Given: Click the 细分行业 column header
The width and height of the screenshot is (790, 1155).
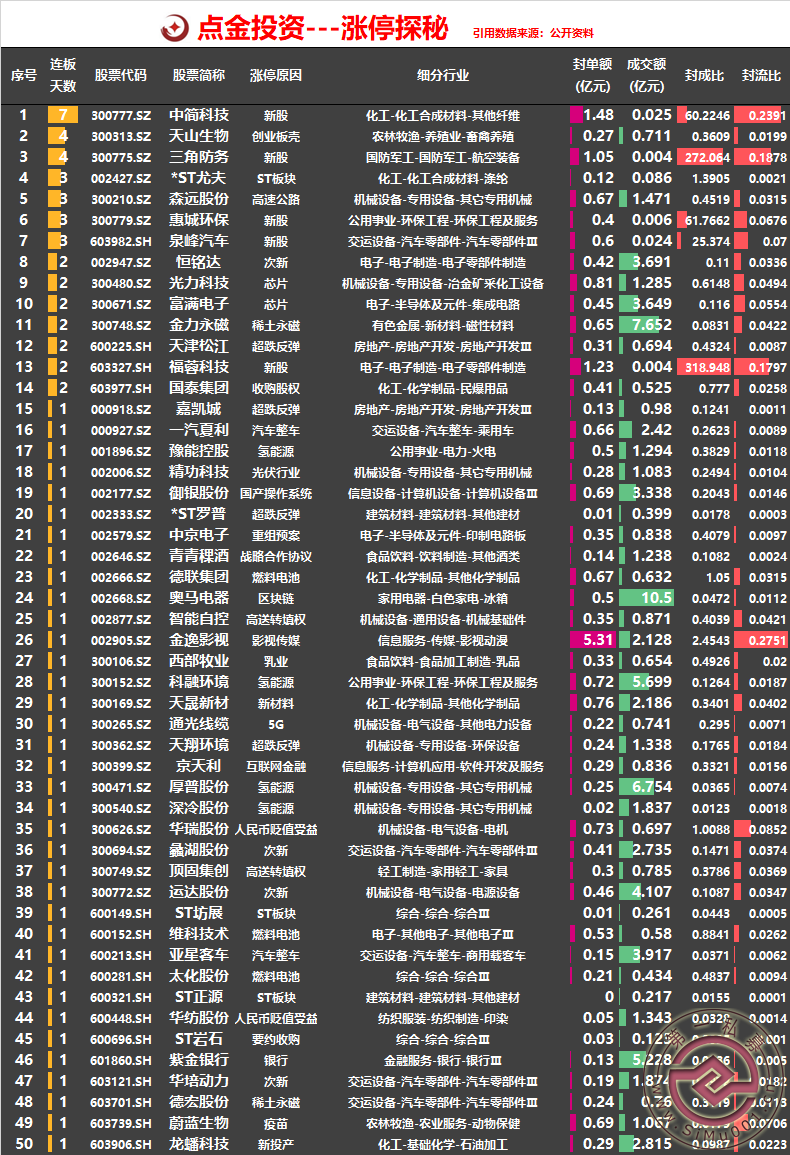Looking at the screenshot, I should tap(442, 75).
